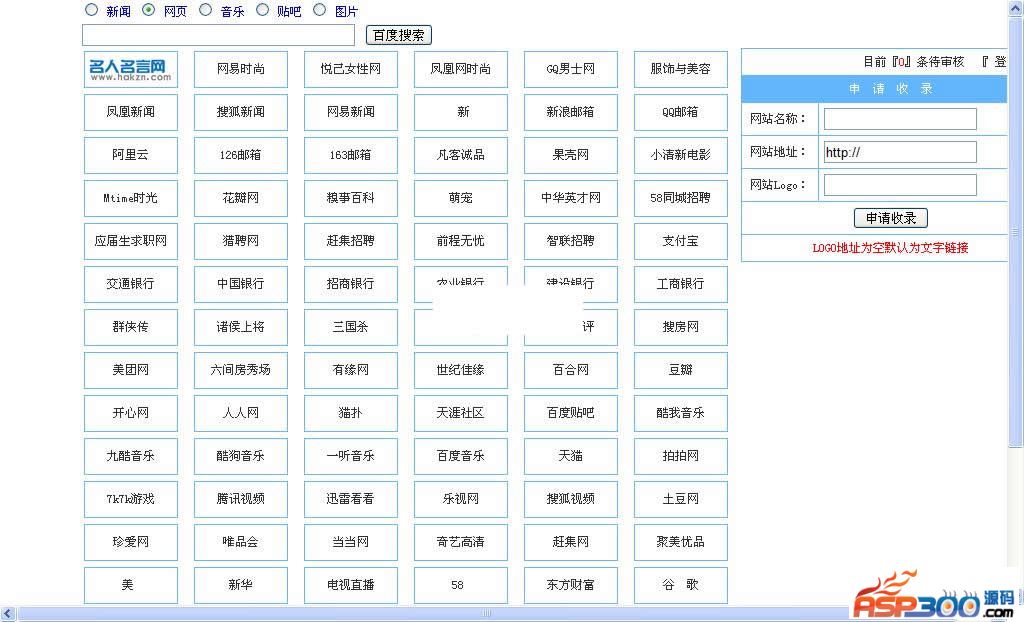Open the 群侠传 link
The image size is (1024, 622).
point(131,327)
